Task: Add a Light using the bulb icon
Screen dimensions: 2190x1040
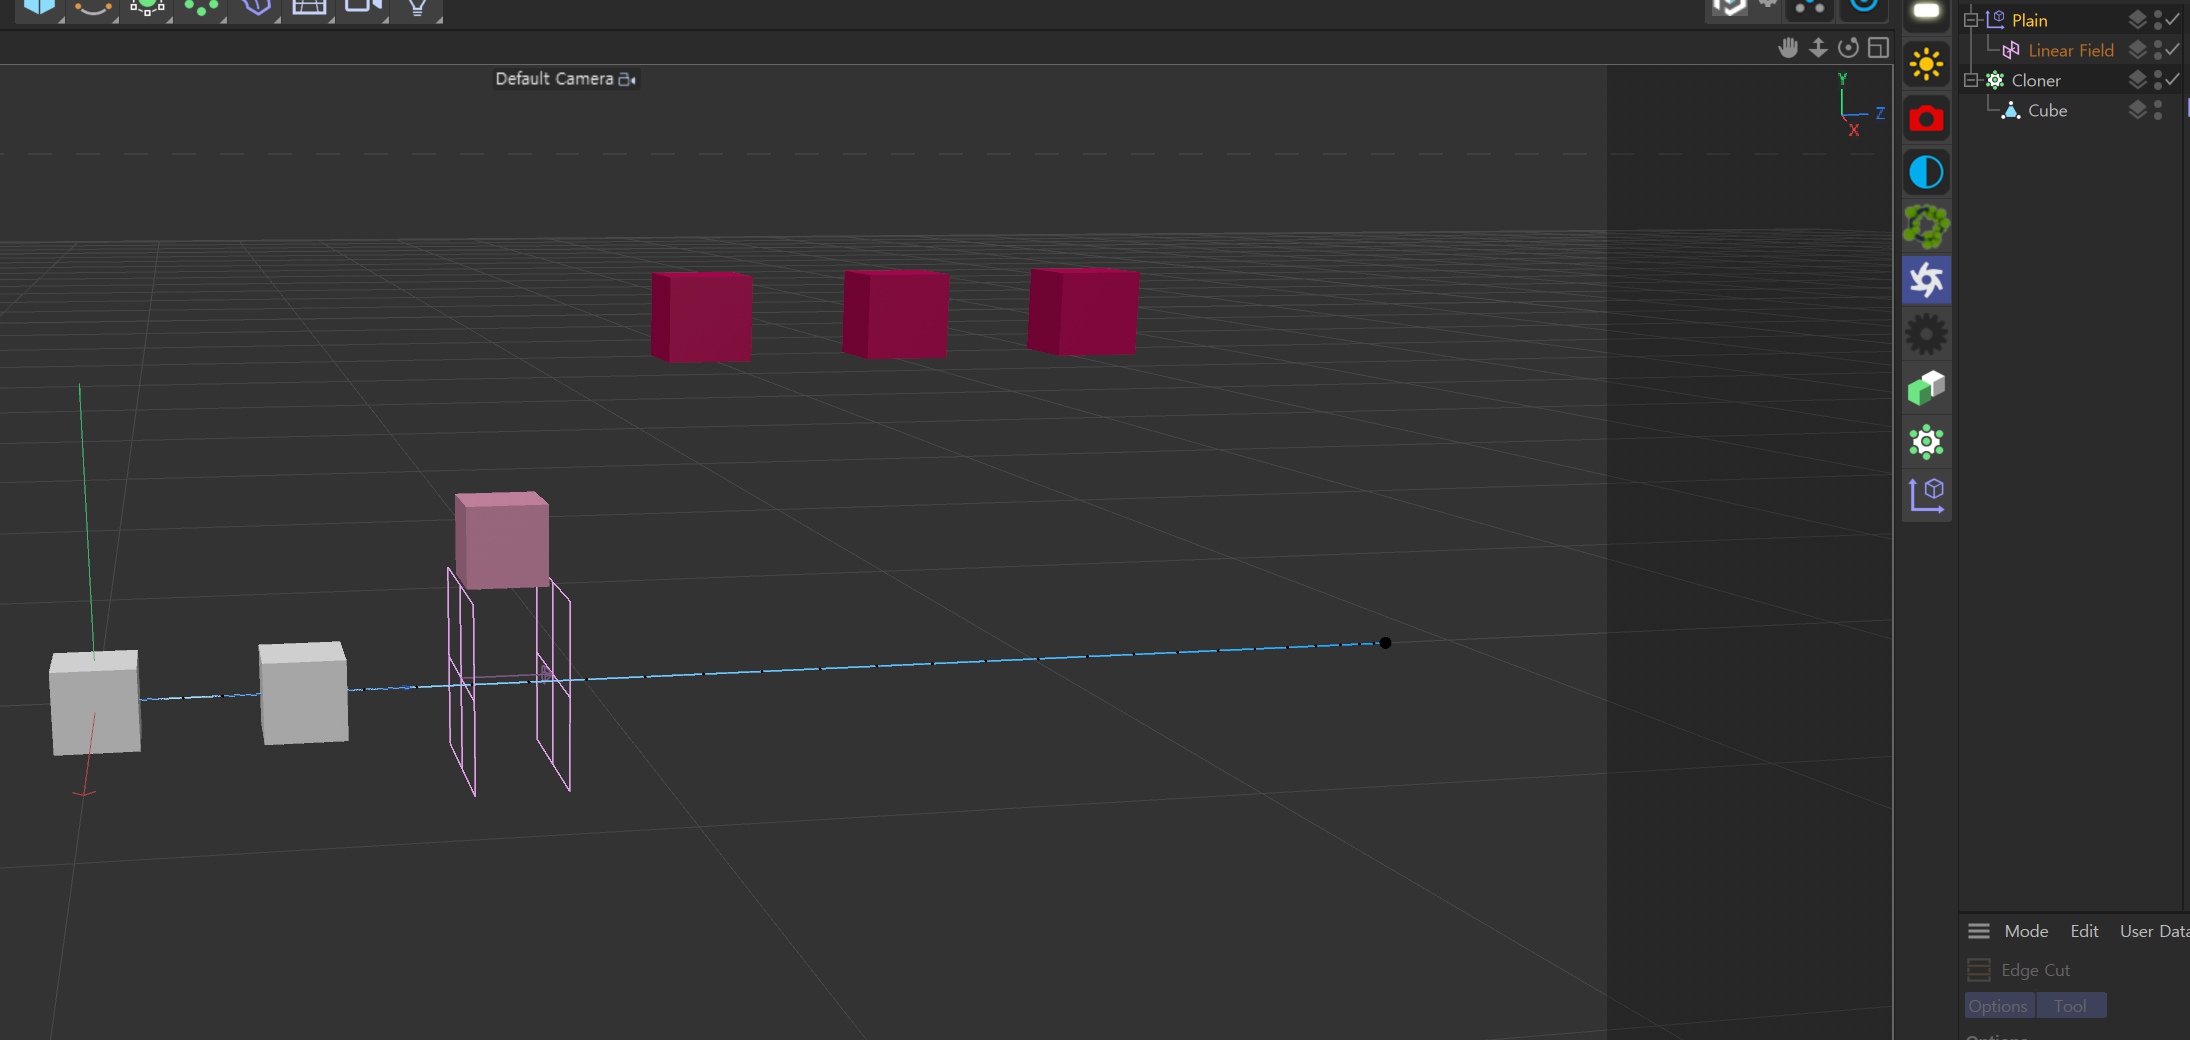Action: click(x=417, y=7)
